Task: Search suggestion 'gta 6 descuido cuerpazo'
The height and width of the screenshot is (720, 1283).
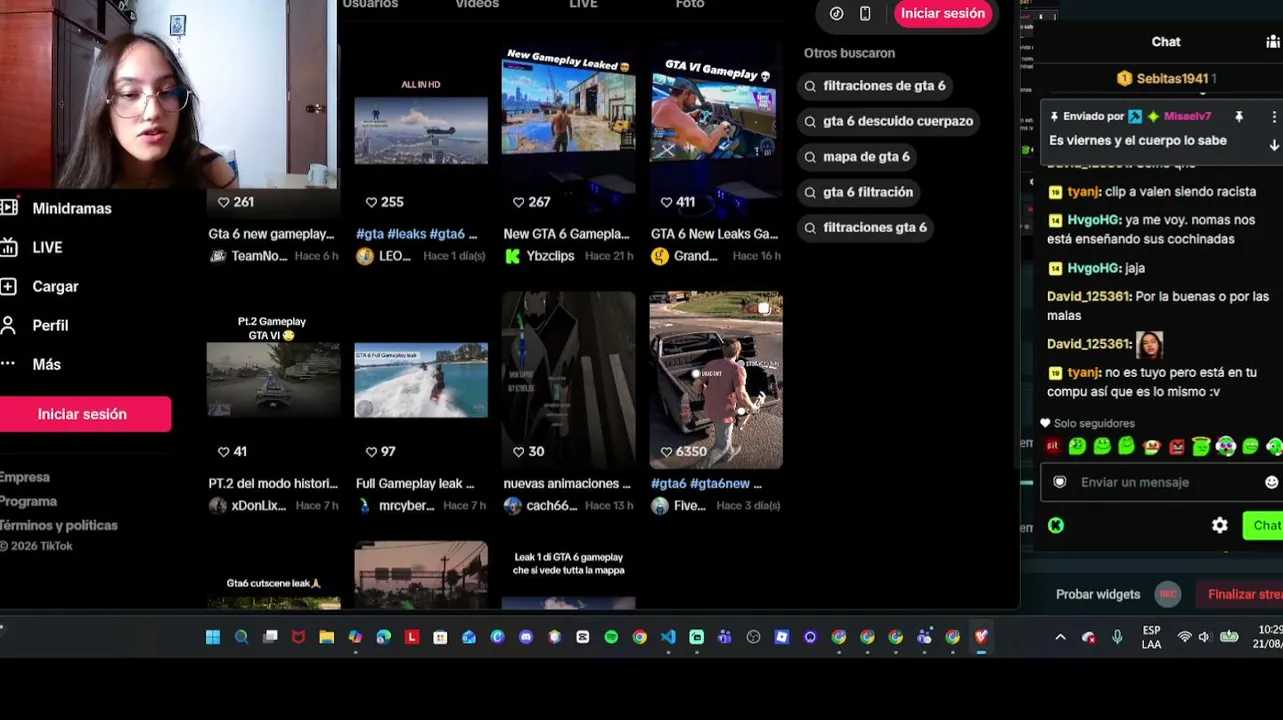Action: click(x=888, y=121)
